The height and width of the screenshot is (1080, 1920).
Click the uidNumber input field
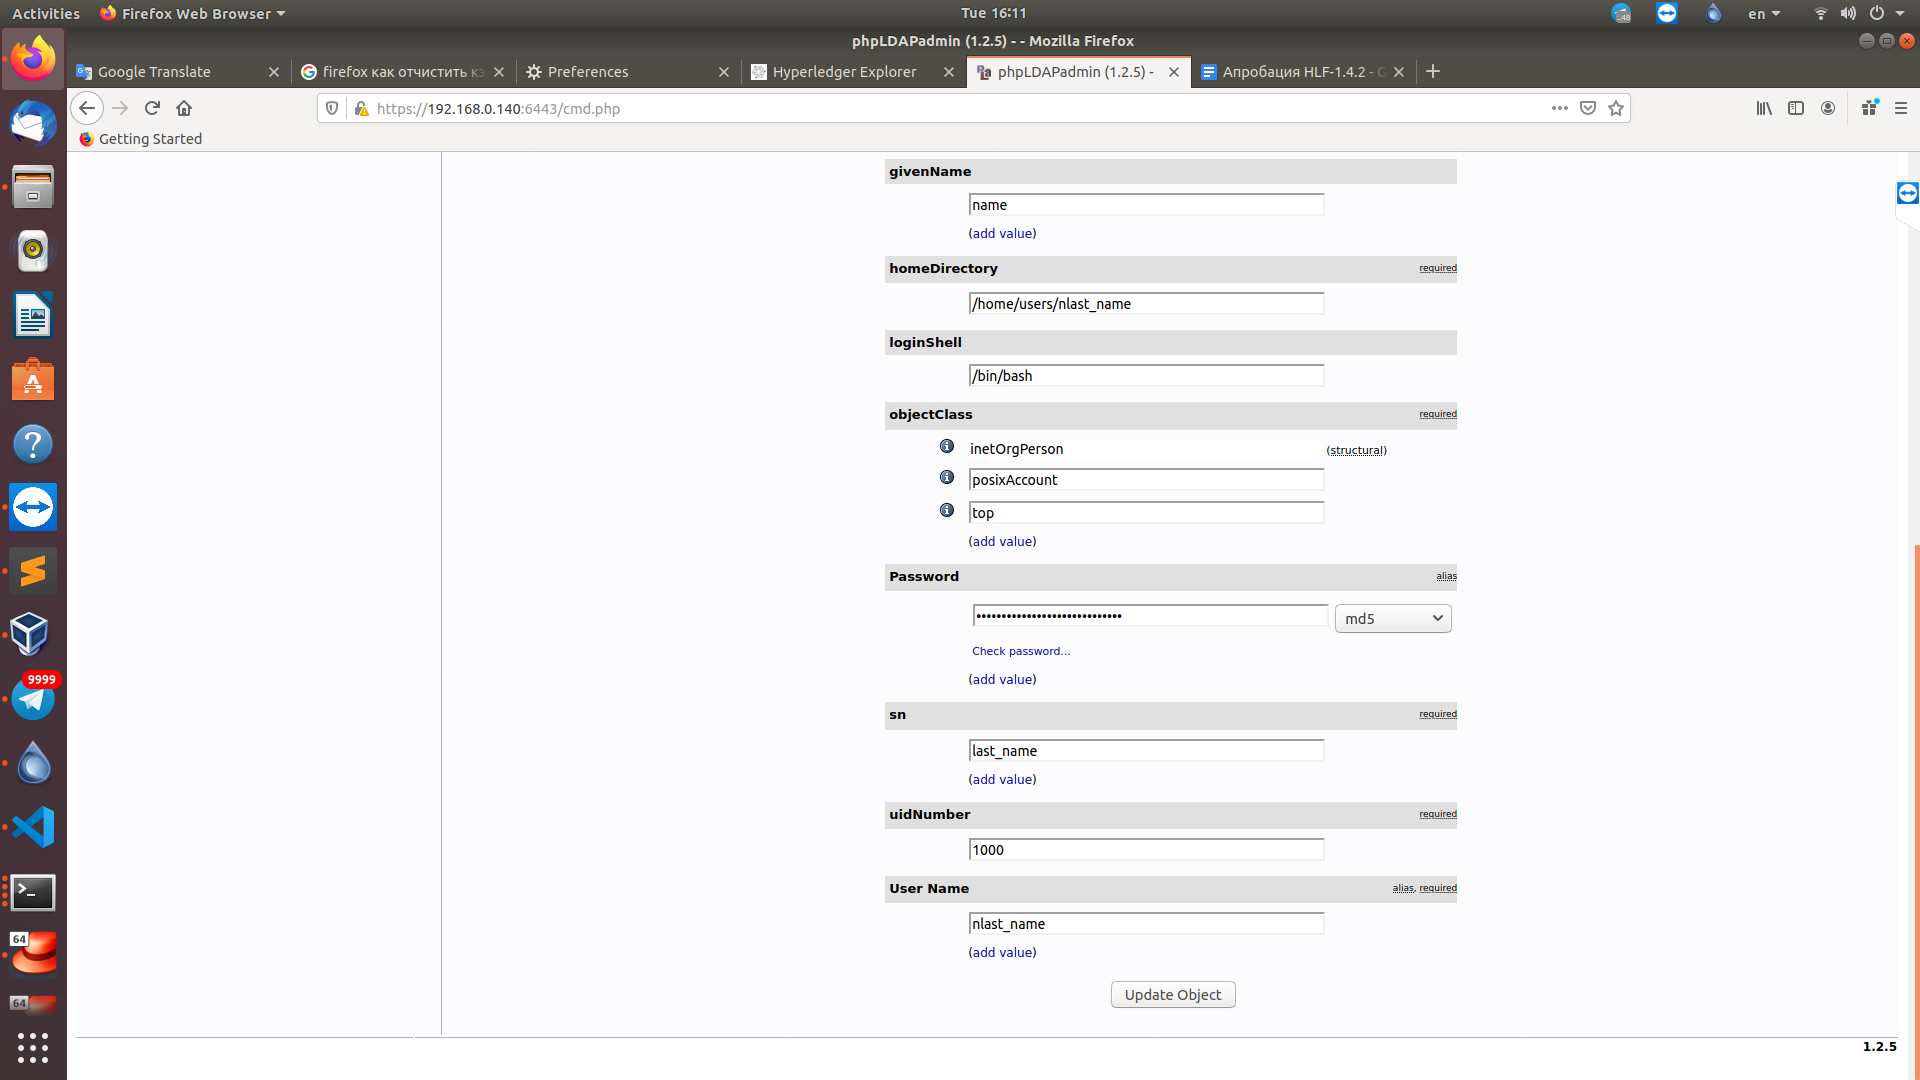[1146, 849]
